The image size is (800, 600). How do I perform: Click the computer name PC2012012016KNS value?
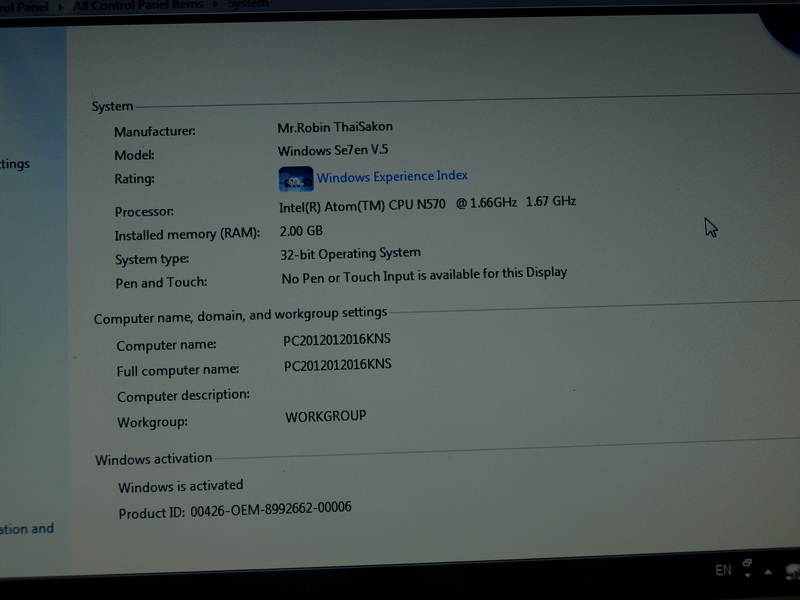pyautogui.click(x=337, y=341)
